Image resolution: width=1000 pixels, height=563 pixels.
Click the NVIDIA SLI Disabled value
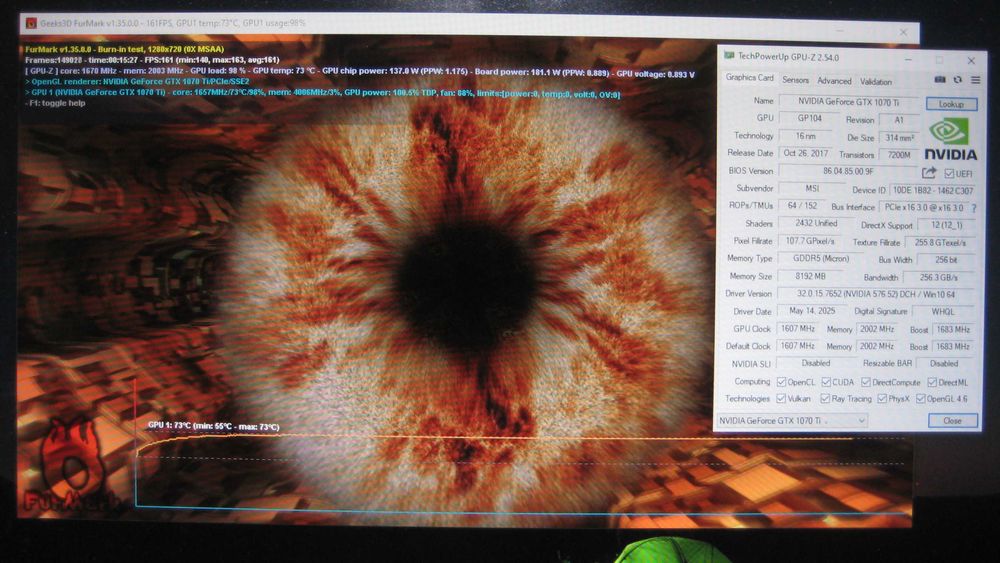(815, 363)
